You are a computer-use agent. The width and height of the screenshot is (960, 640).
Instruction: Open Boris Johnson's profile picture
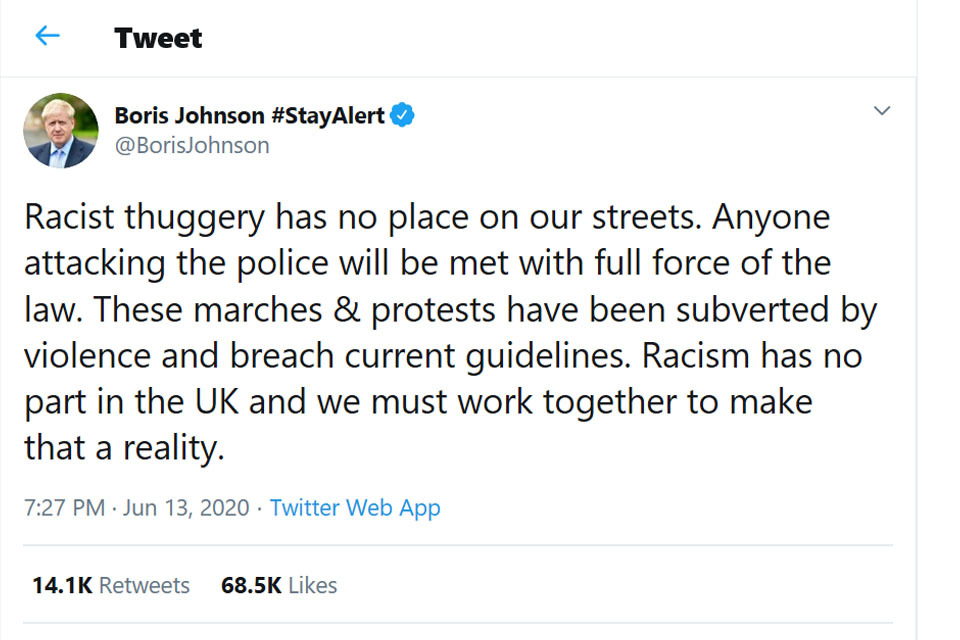tap(61, 131)
